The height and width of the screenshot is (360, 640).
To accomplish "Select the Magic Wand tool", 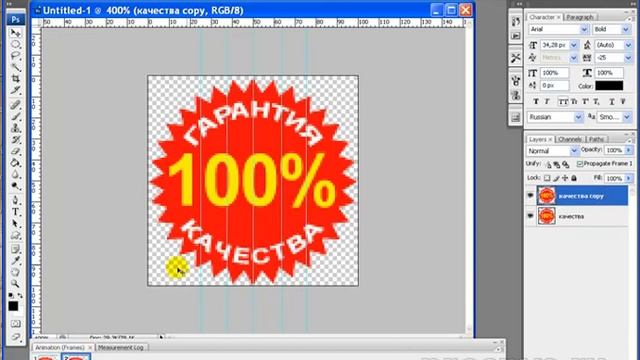I will [16, 67].
